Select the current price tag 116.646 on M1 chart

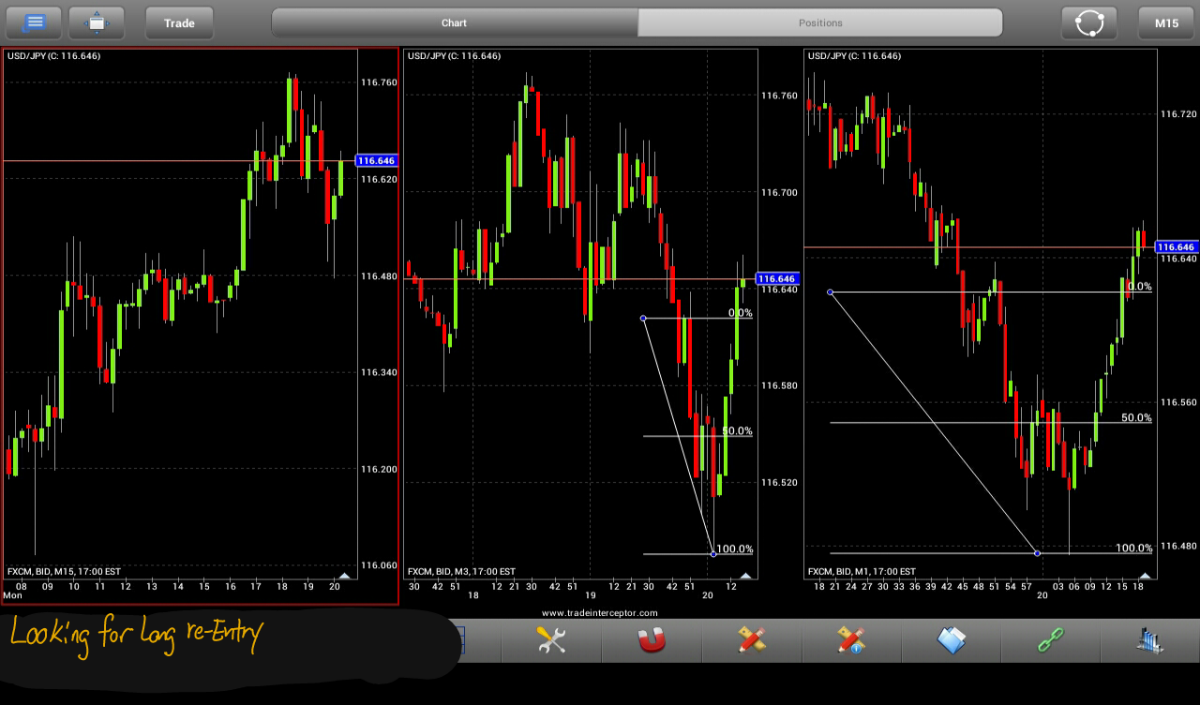click(1177, 246)
